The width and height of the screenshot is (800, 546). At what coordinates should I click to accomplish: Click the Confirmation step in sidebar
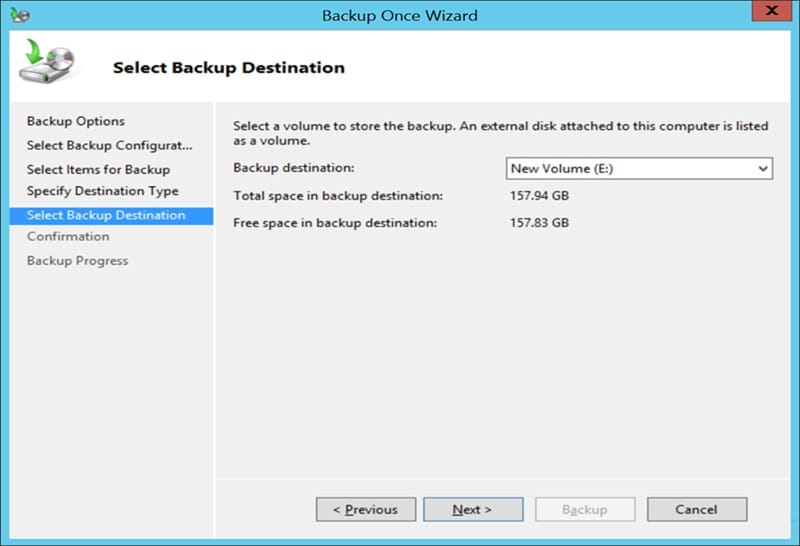(68, 237)
